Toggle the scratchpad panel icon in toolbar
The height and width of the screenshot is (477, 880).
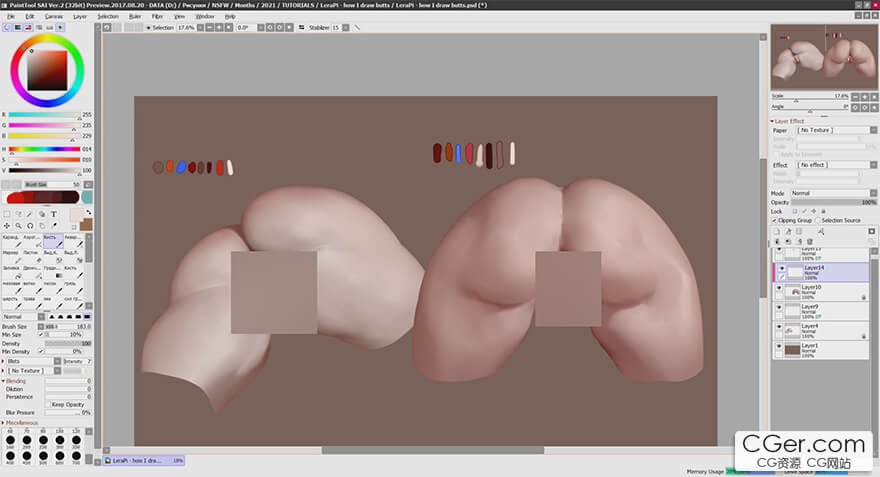click(60, 27)
